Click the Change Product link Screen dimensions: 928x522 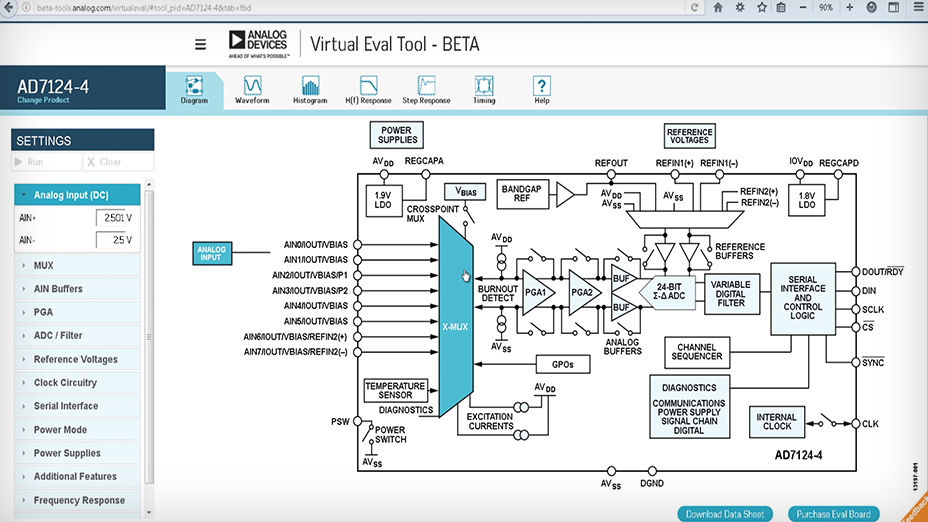(43, 100)
